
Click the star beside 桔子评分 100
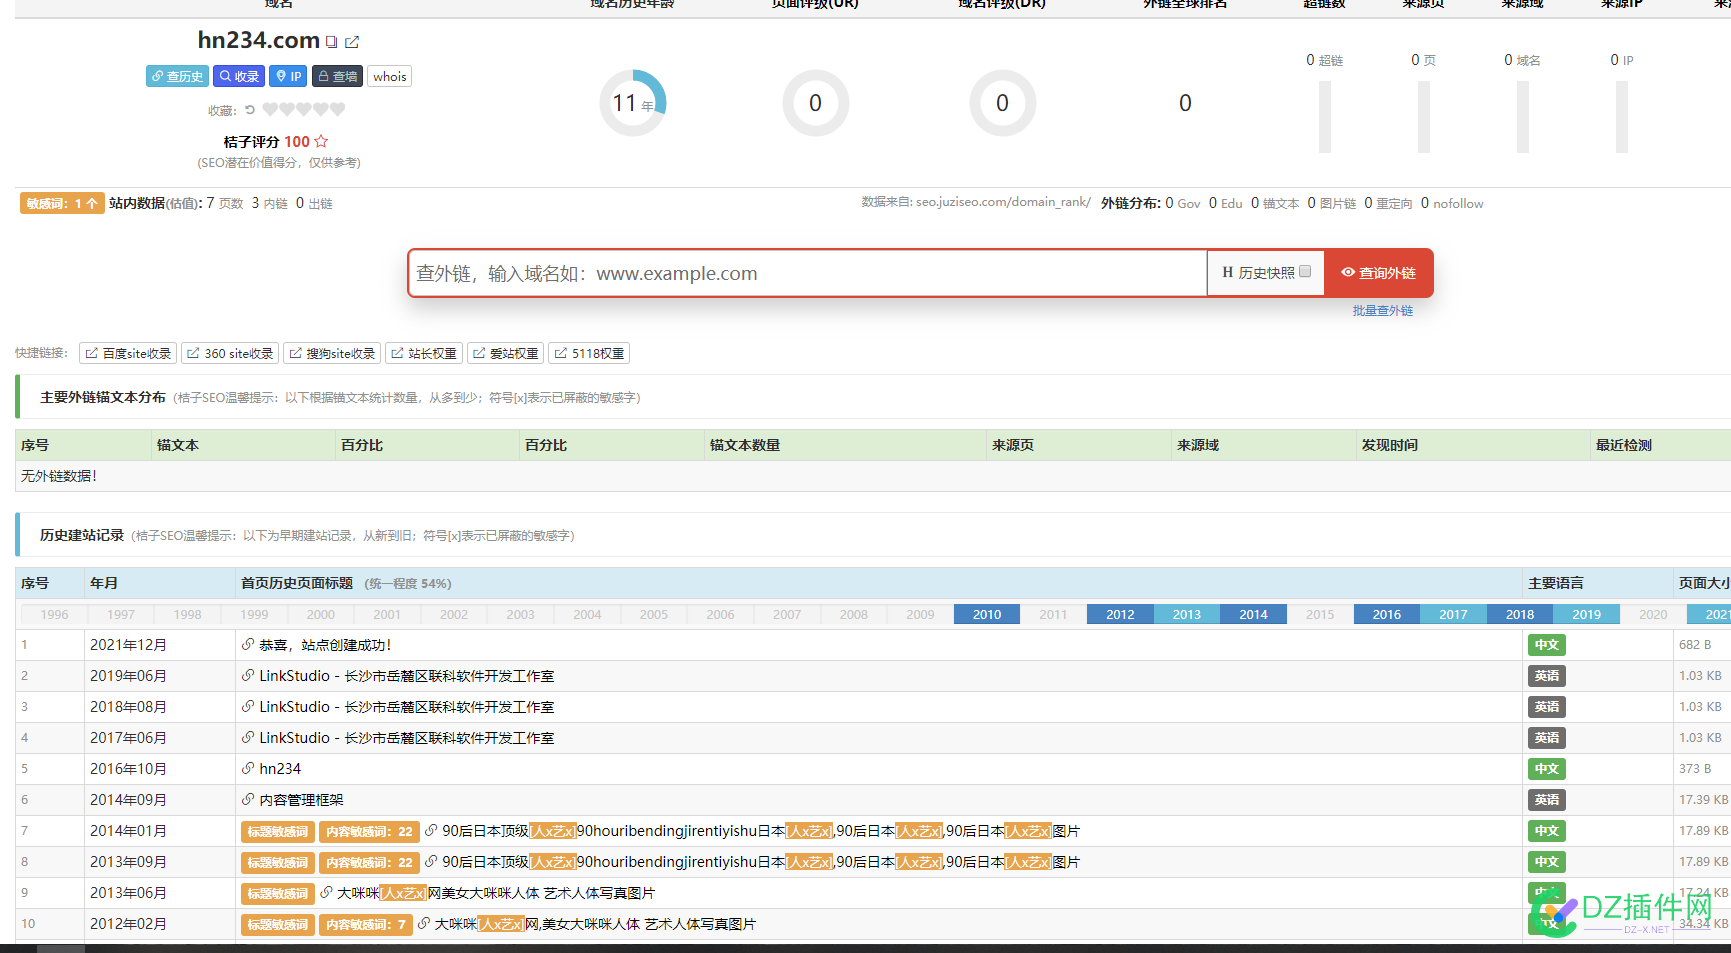(x=321, y=142)
